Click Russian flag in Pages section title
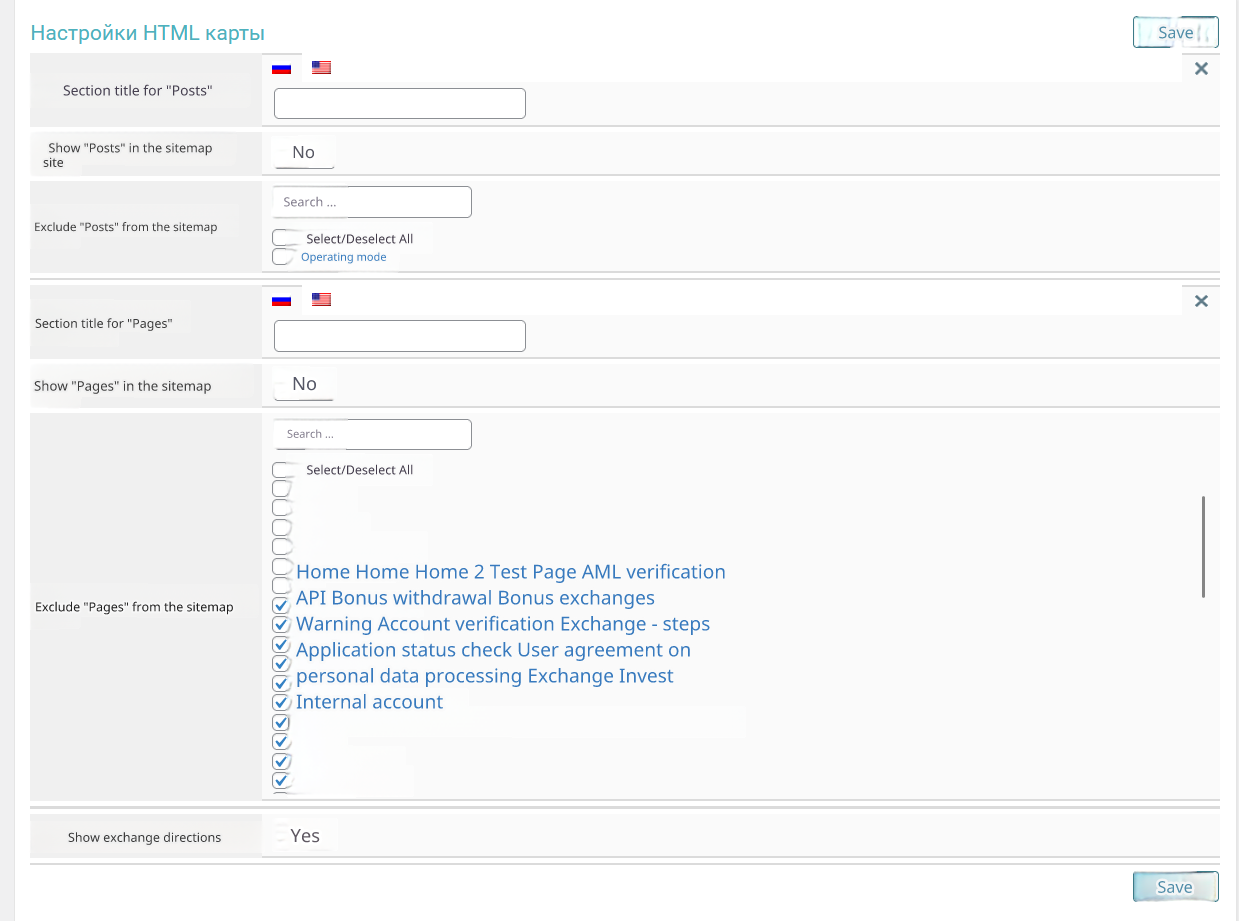Image resolution: width=1239 pixels, height=921 pixels. 281,299
